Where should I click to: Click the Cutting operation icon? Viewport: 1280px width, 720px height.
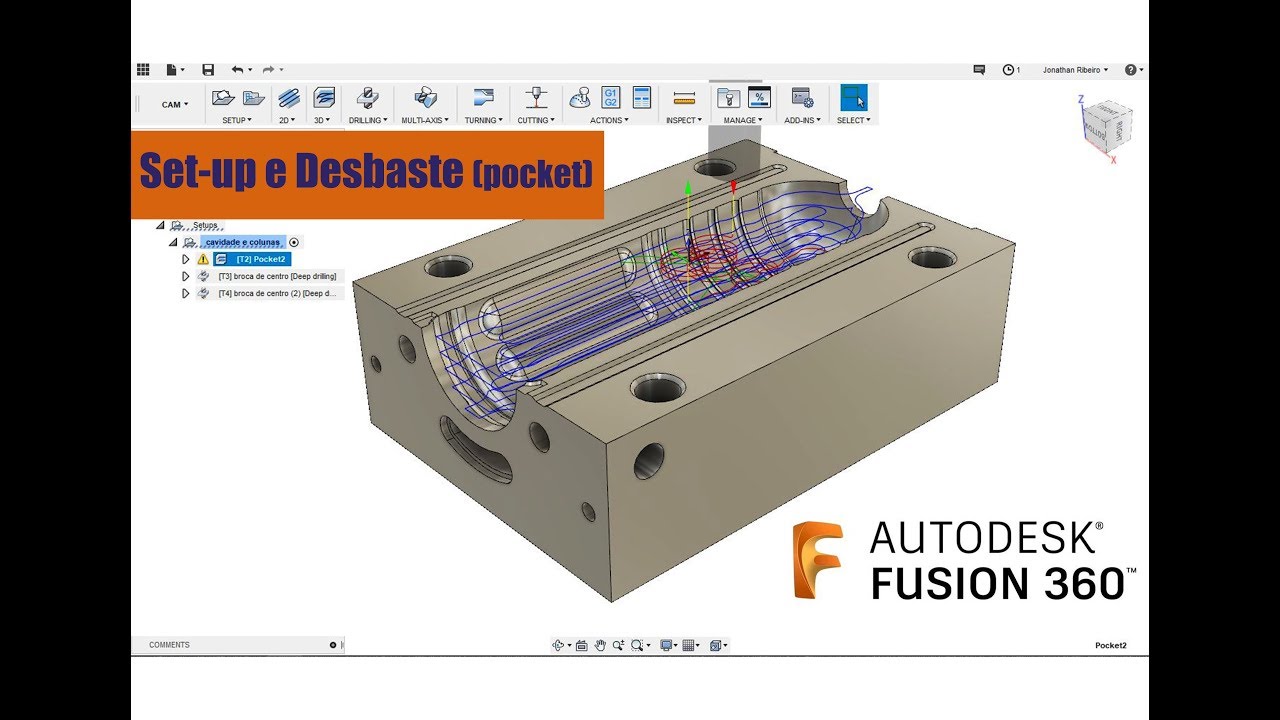pos(538,98)
